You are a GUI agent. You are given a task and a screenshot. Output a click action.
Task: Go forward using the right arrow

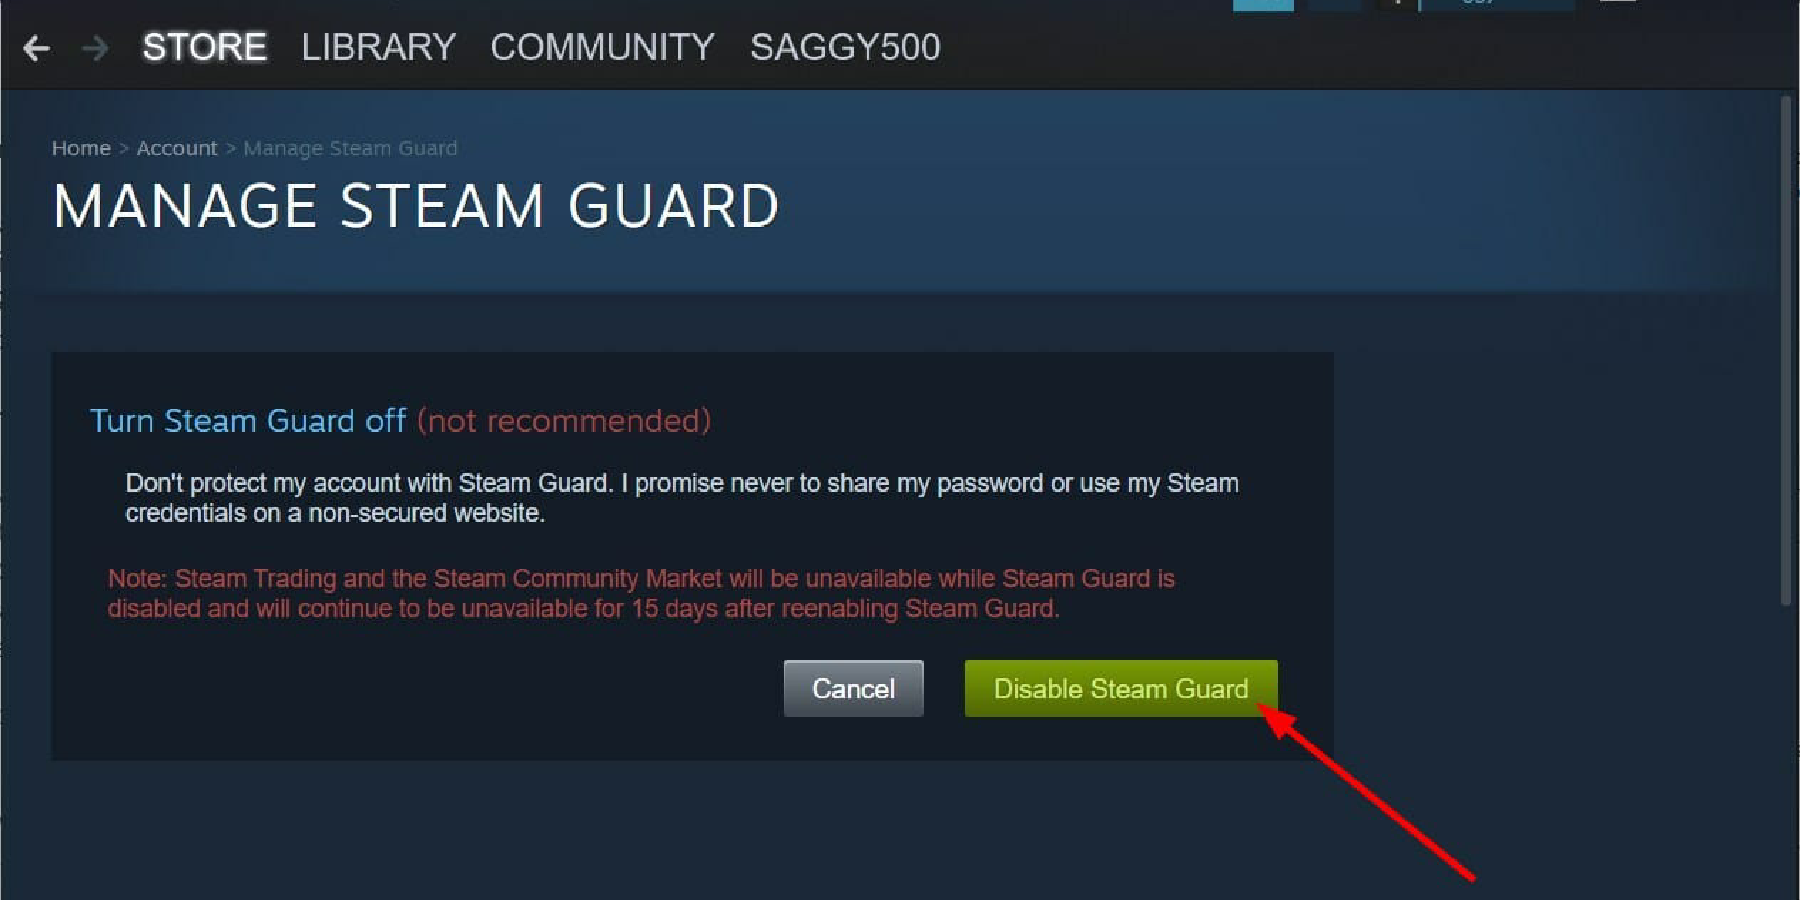tap(95, 48)
